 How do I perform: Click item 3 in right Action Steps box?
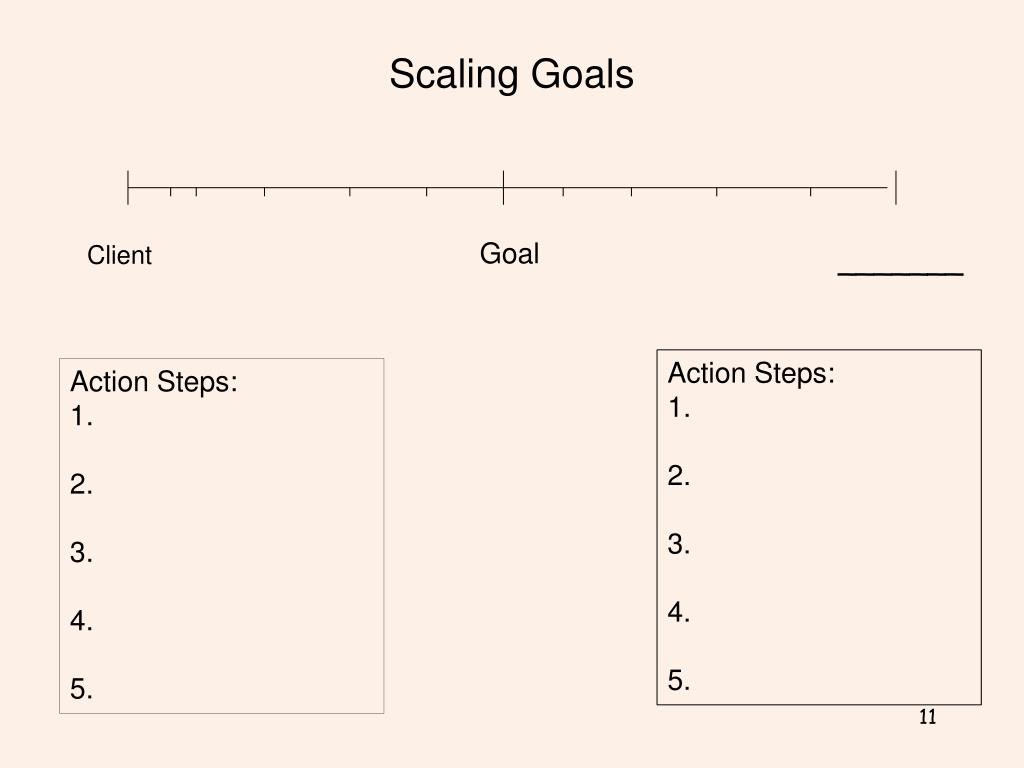pyautogui.click(x=679, y=544)
